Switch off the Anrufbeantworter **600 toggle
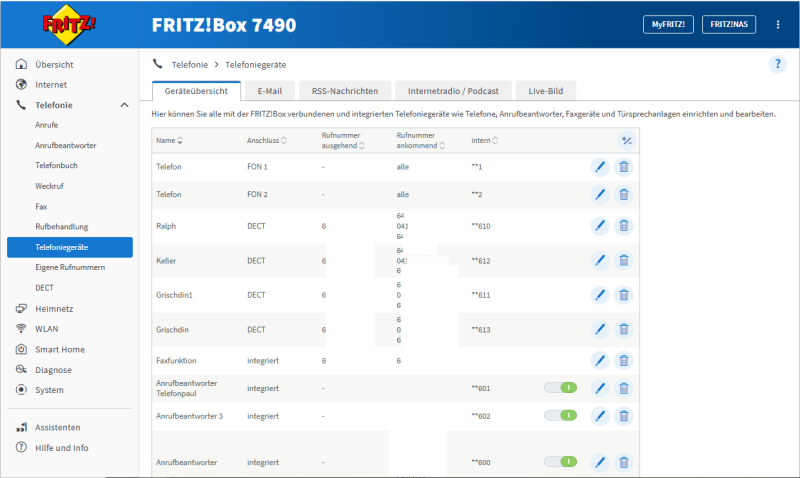This screenshot has height=478, width=800. (560, 462)
